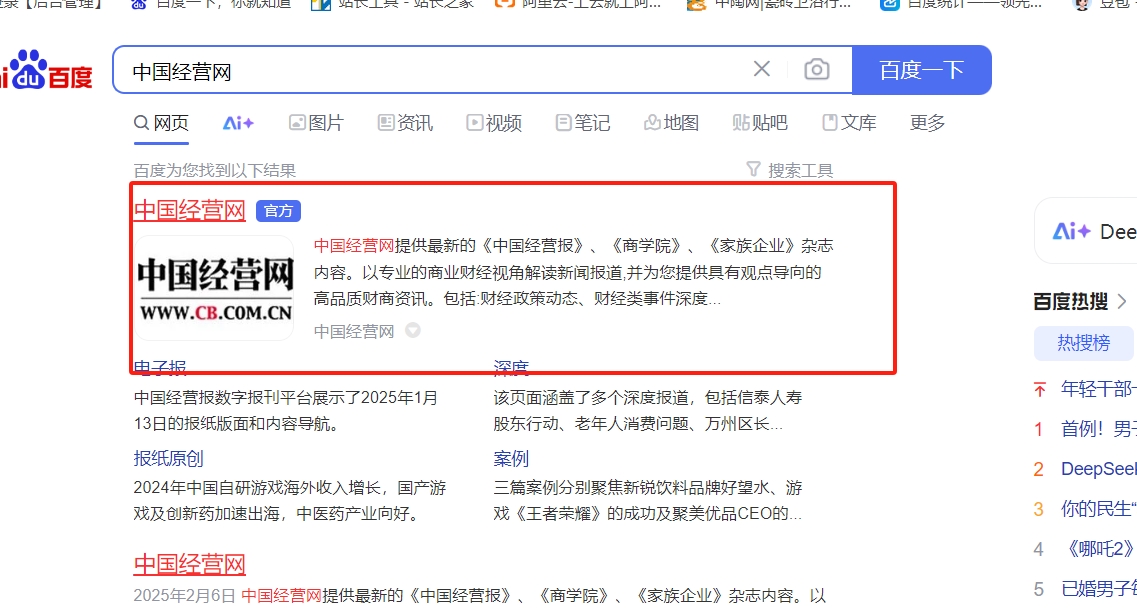Switch to the 视频 tab
Image resolution: width=1137 pixels, height=614 pixels.
pyautogui.click(x=494, y=123)
